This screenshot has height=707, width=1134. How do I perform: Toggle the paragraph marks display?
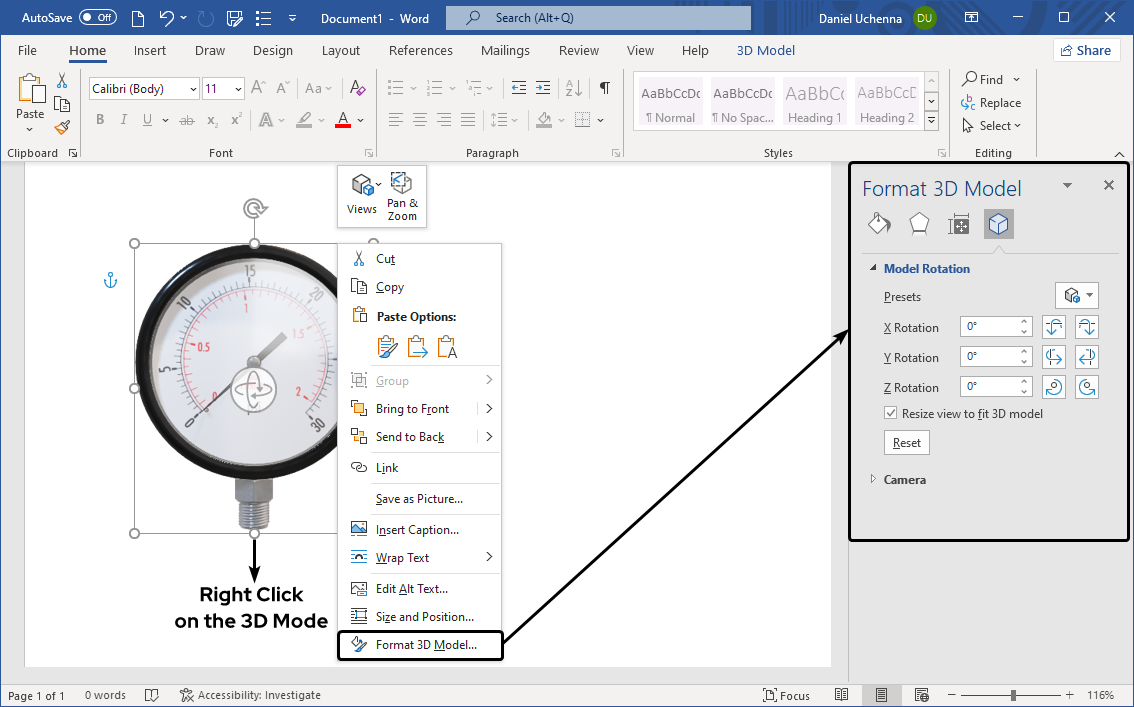pos(604,88)
